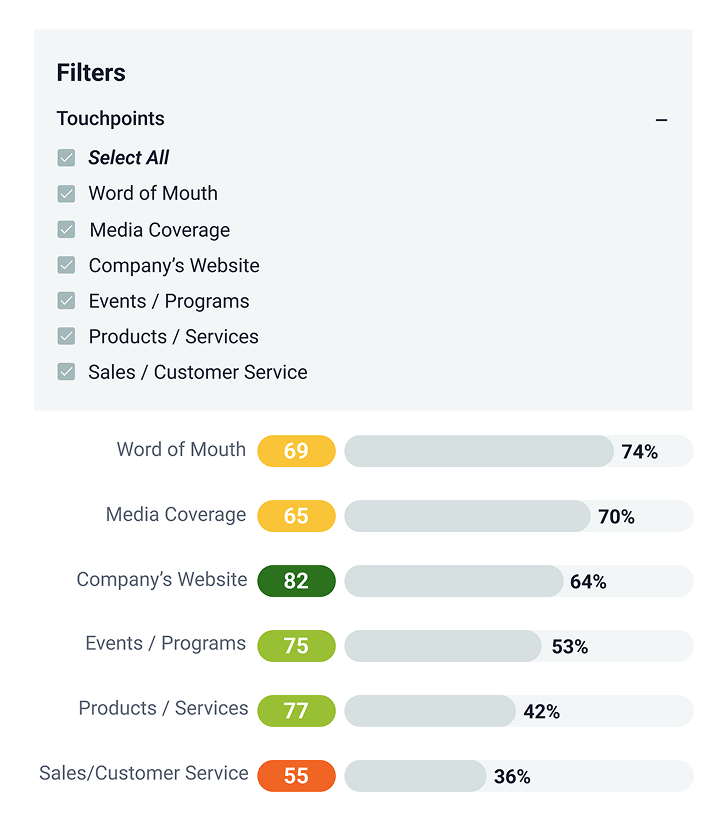Select the green 75 score badge

tap(296, 646)
